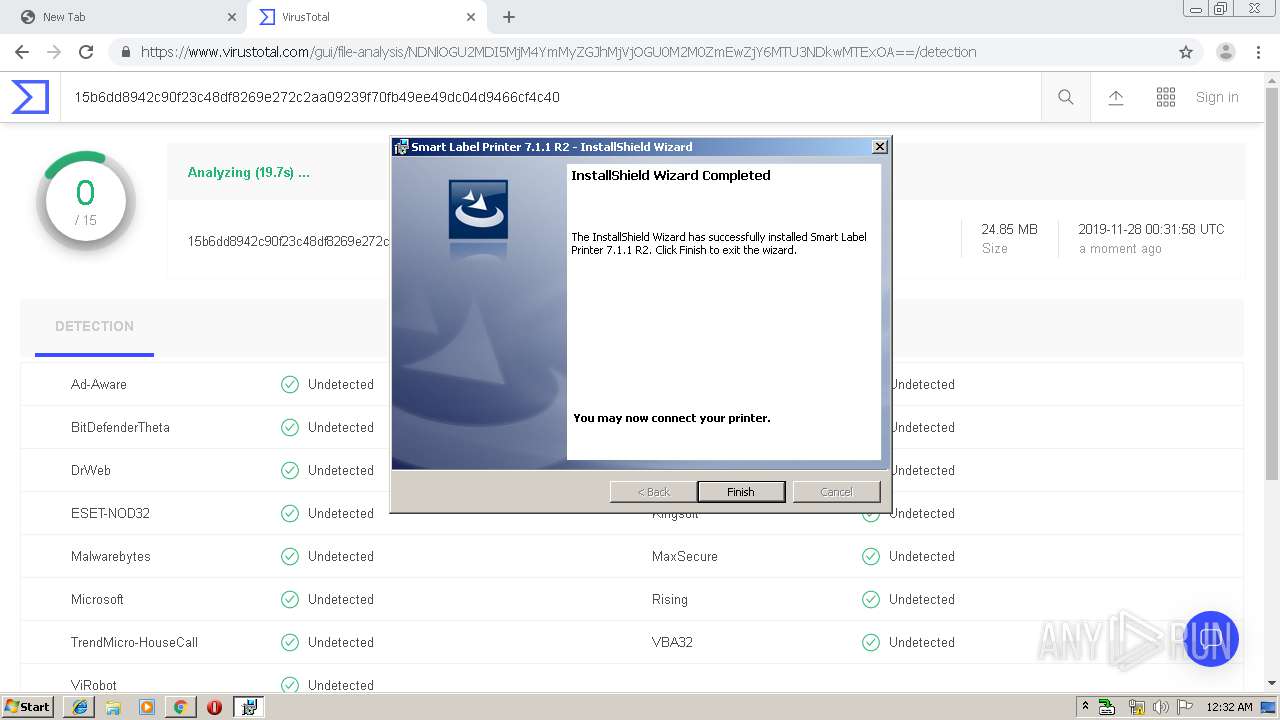The height and width of the screenshot is (720, 1280).
Task: Click the page scrollbar down arrow
Action: pyautogui.click(x=1272, y=683)
